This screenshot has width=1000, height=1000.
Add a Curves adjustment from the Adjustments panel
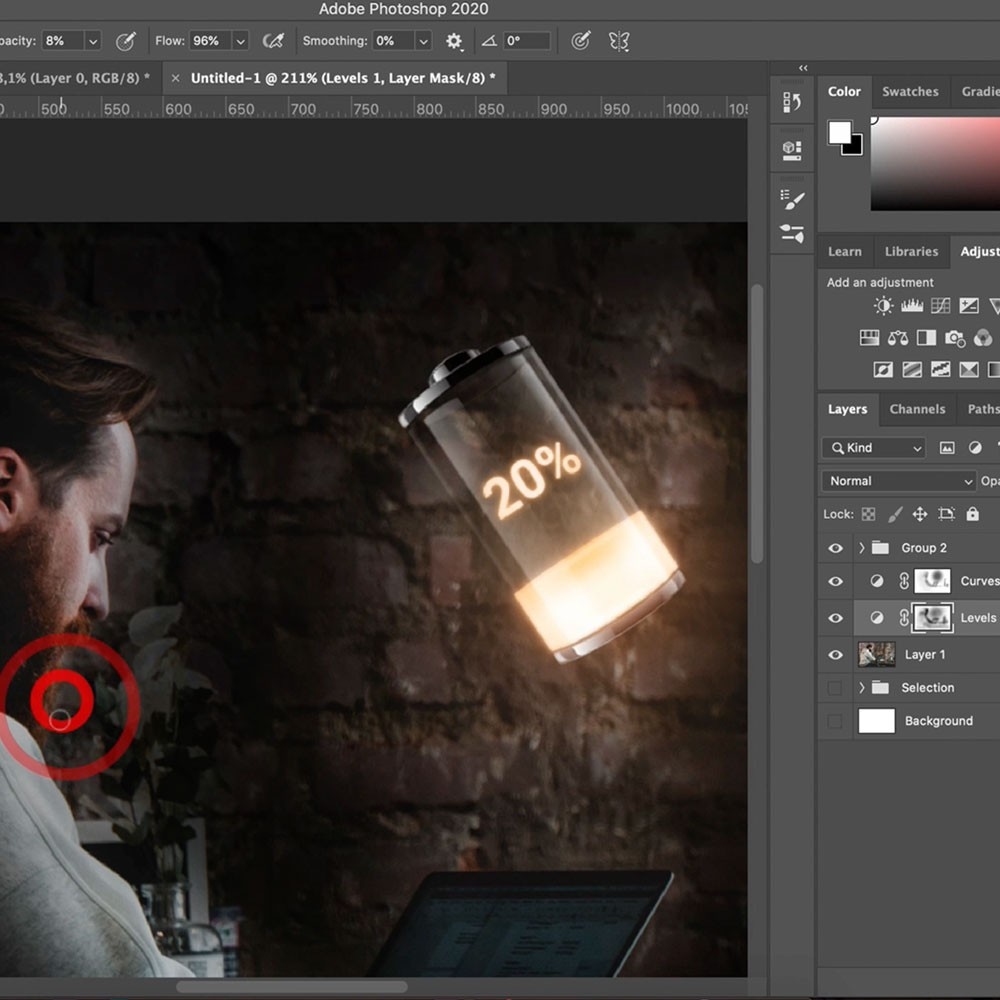(940, 306)
